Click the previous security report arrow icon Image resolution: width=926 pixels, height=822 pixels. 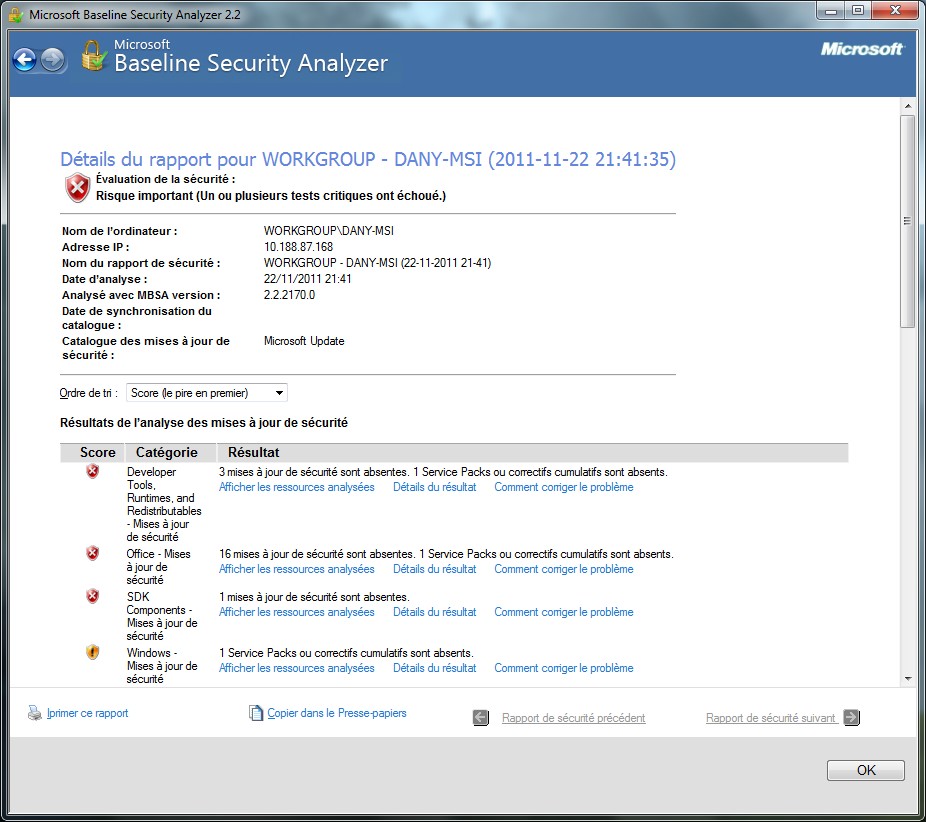[481, 717]
